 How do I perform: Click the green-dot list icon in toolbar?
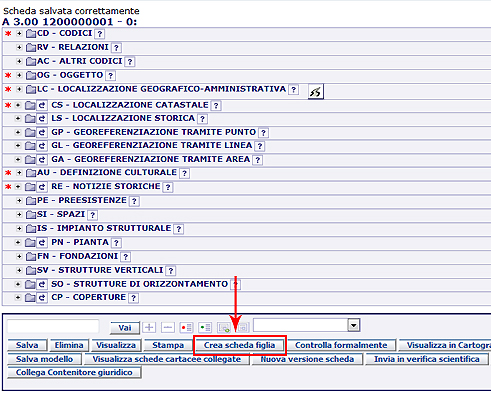205,327
